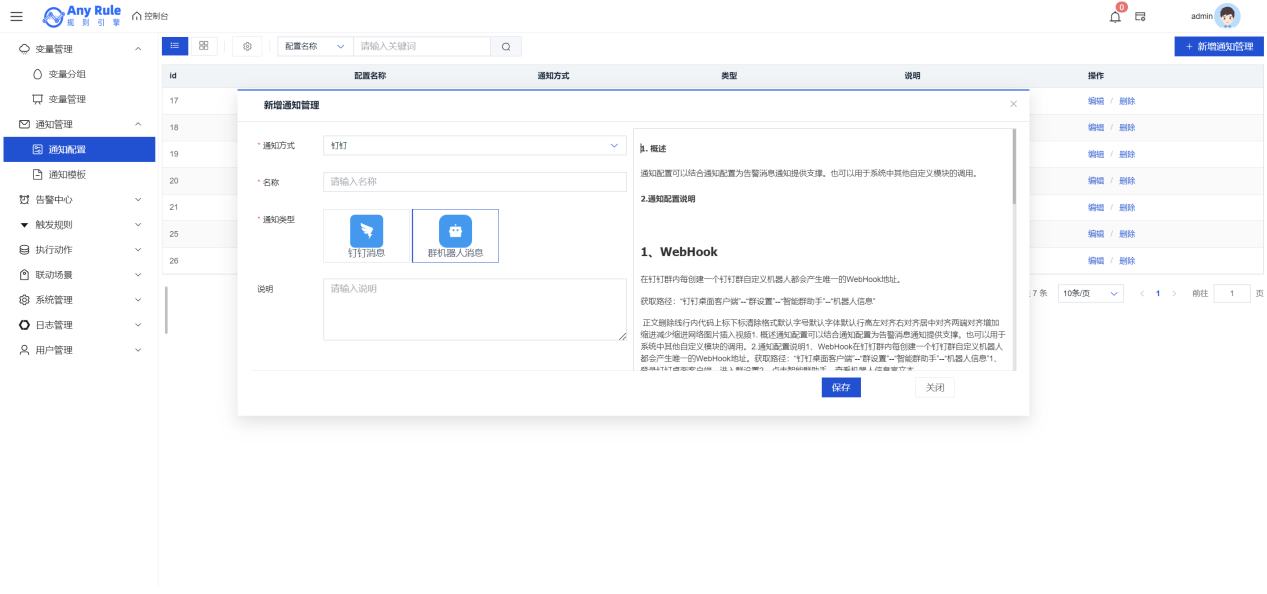Click the icon beside the notification bell
Screen dimensions: 1267x594
tap(1140, 16)
